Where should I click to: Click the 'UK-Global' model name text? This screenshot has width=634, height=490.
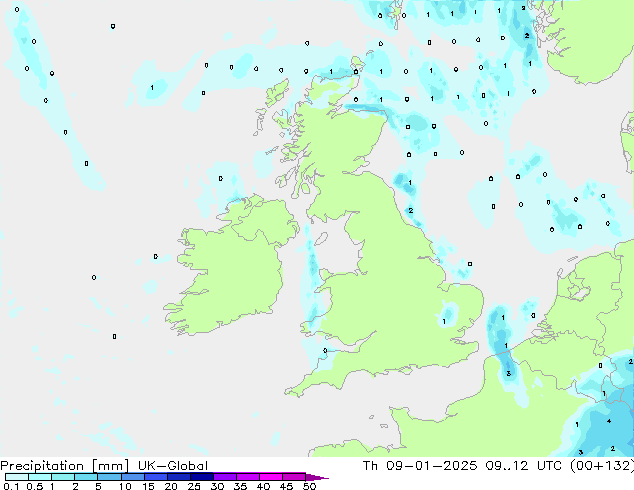pyautogui.click(x=173, y=466)
